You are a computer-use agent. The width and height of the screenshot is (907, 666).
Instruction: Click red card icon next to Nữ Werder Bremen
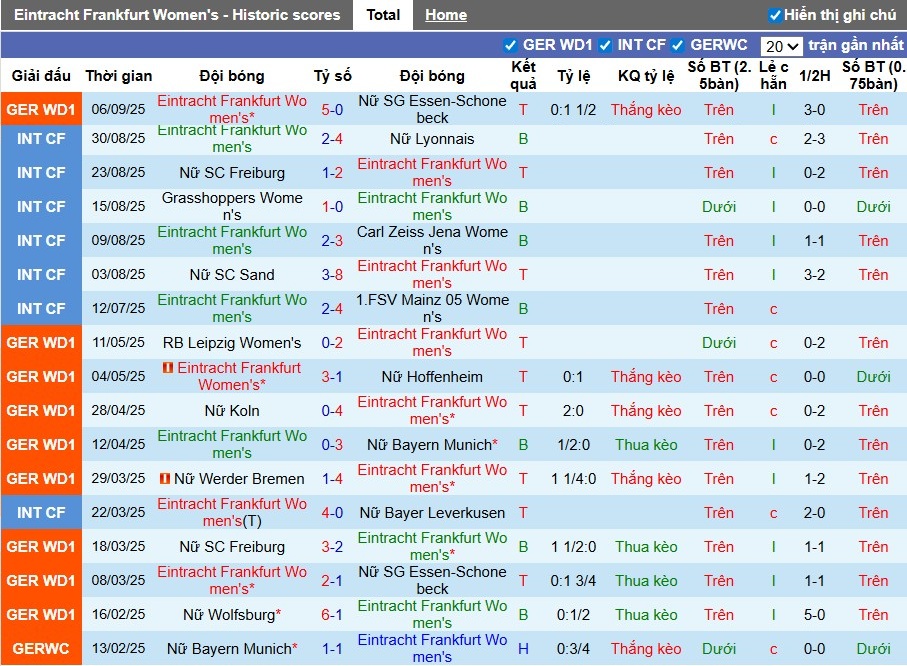165,479
